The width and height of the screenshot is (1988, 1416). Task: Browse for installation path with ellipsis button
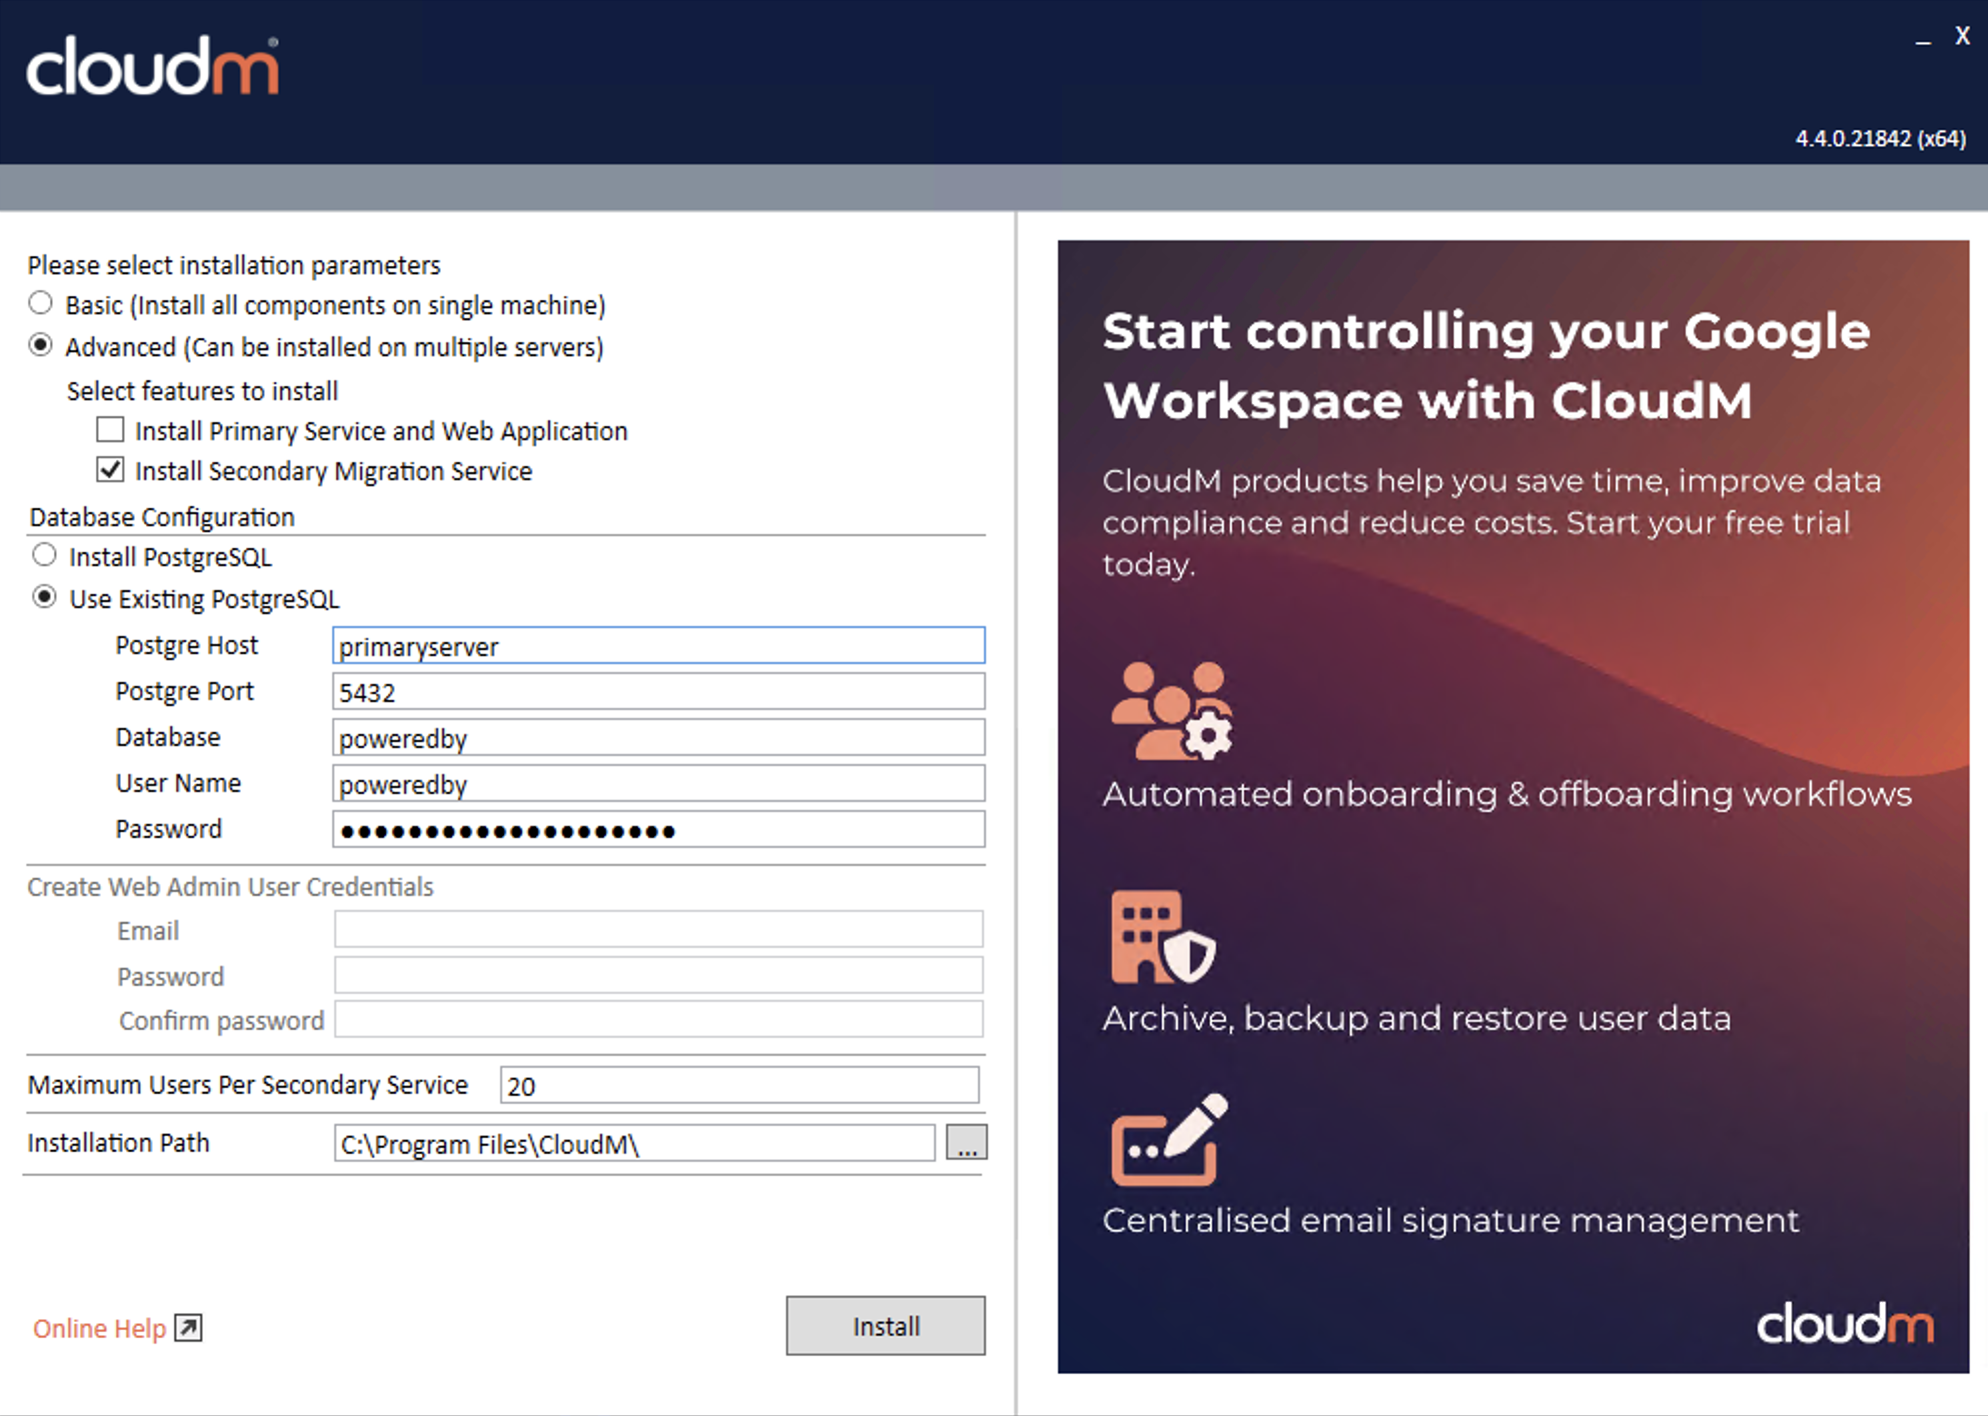[x=966, y=1142]
